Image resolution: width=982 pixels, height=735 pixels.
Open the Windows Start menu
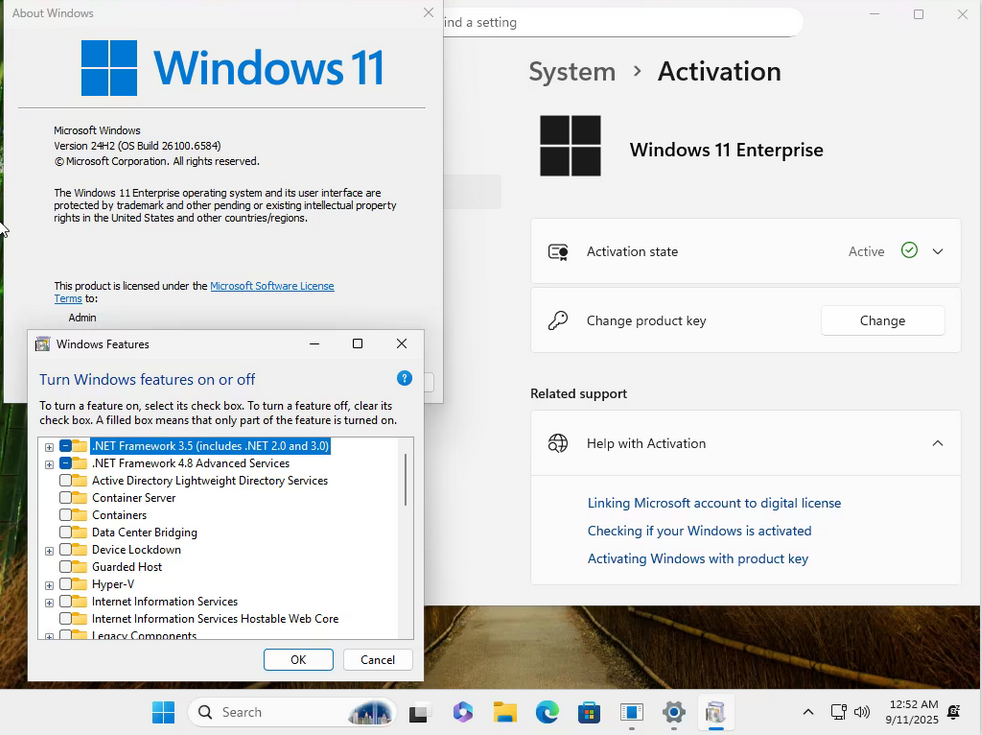tap(163, 712)
